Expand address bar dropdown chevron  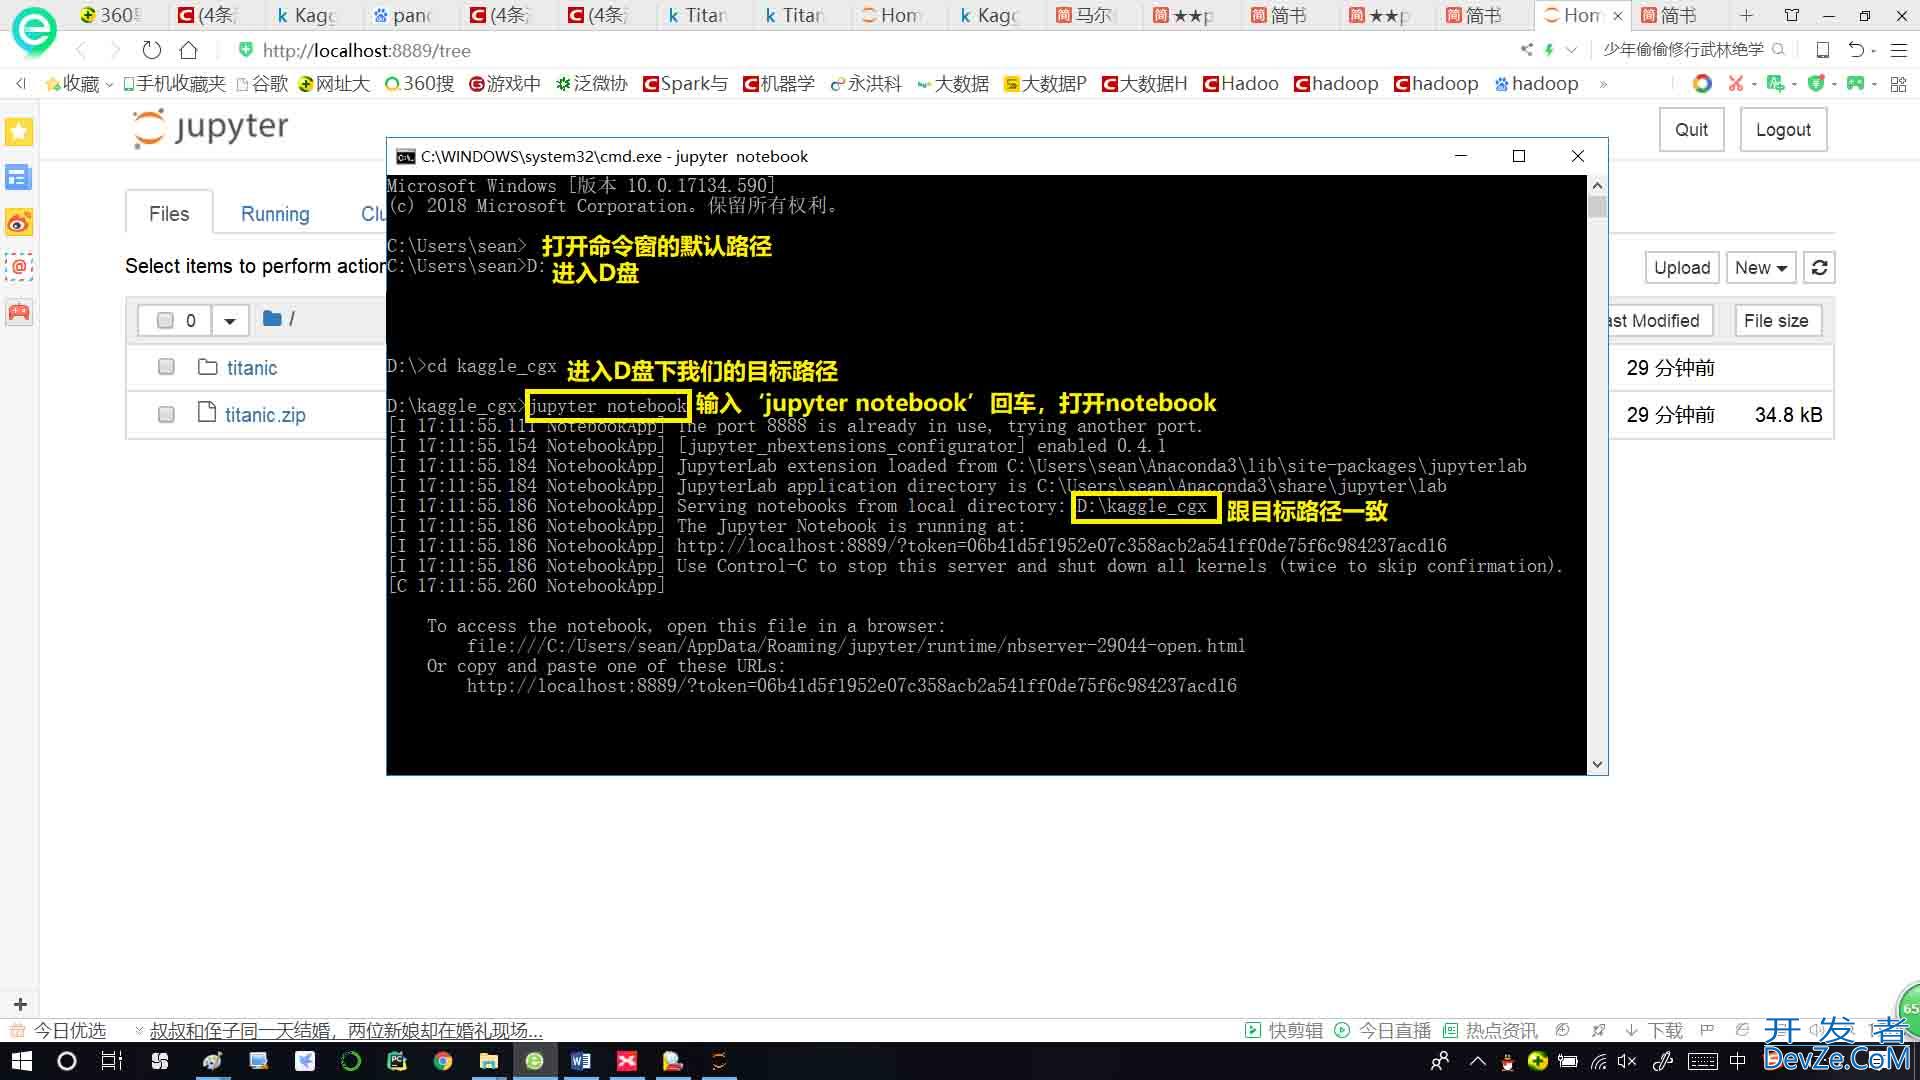1571,49
